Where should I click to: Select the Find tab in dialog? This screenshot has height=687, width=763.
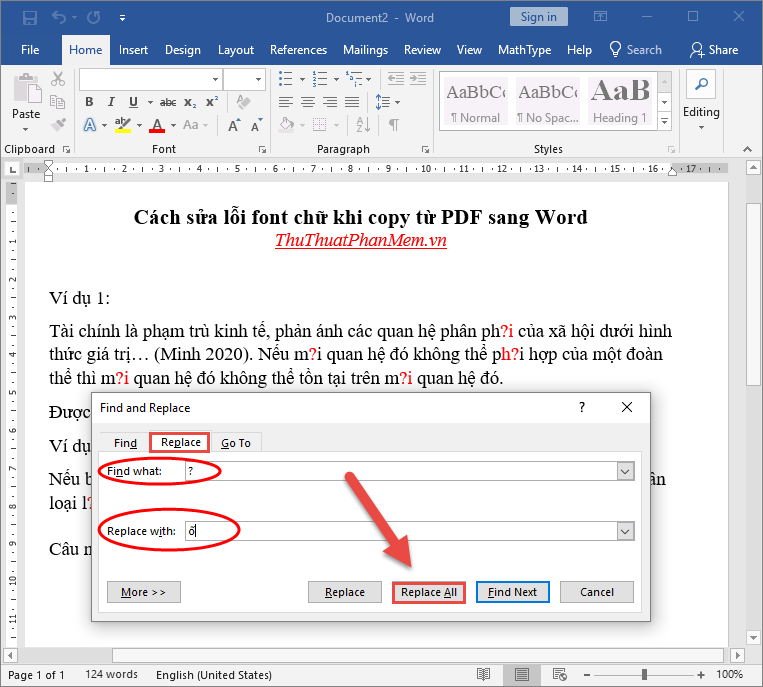click(x=125, y=443)
